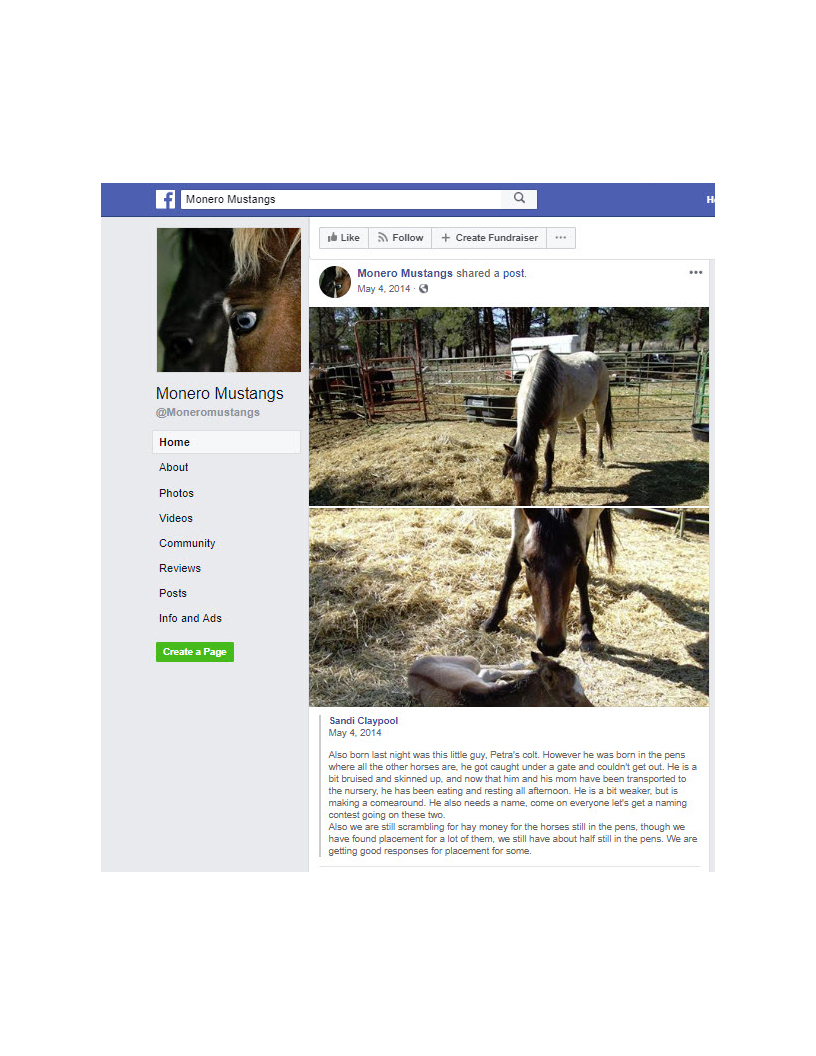Click the Monero Mustangs post avatar
Screen dimensions: 816x1056
pos(335,282)
